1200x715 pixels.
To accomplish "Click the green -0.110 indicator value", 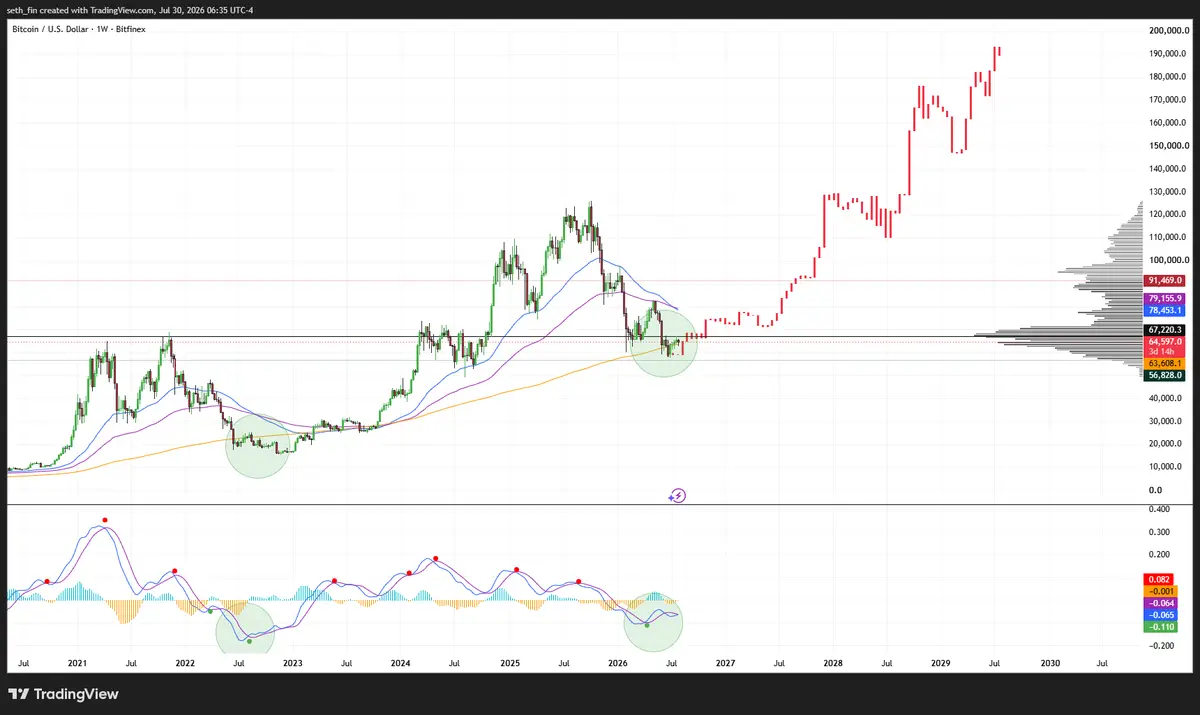I will 1162,627.
